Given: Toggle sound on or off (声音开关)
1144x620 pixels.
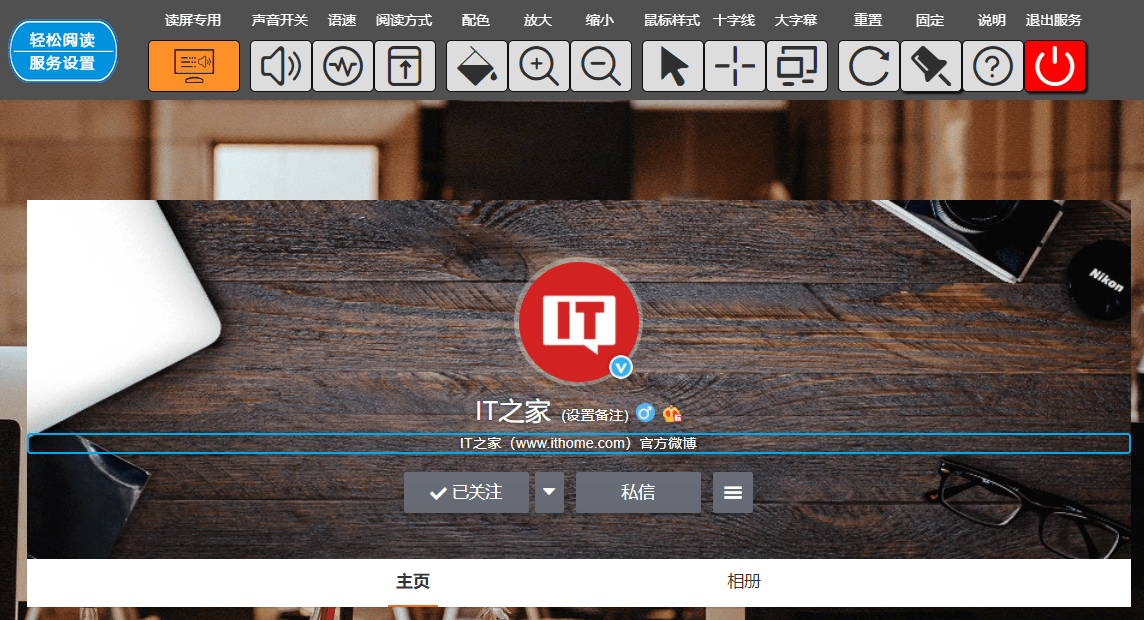Looking at the screenshot, I should pos(280,66).
